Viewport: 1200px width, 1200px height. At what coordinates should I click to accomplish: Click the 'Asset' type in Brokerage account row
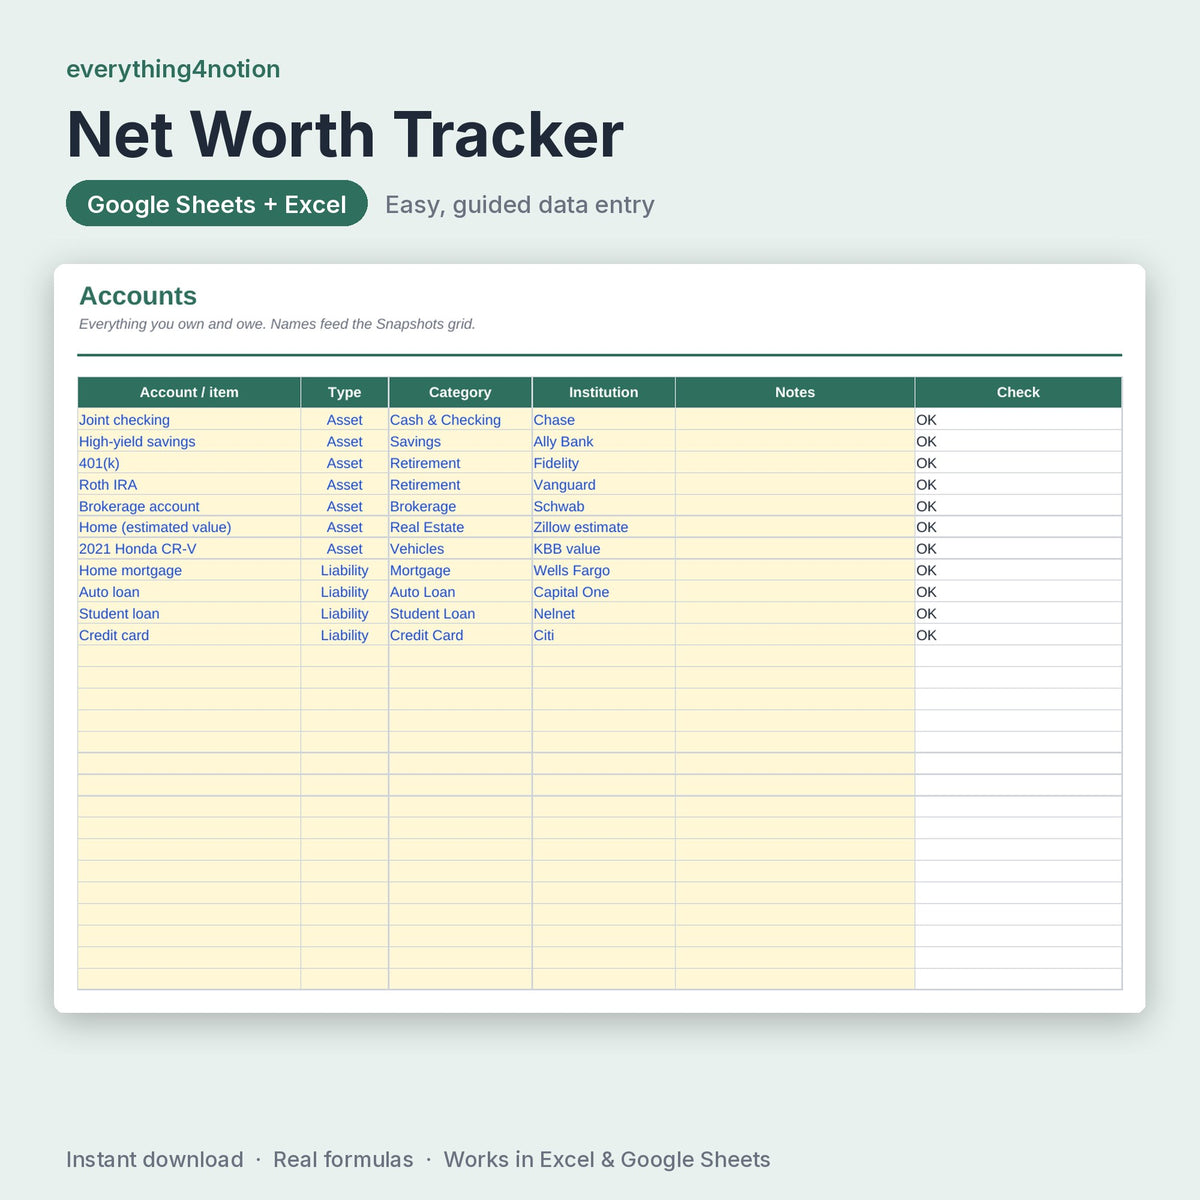pyautogui.click(x=344, y=506)
